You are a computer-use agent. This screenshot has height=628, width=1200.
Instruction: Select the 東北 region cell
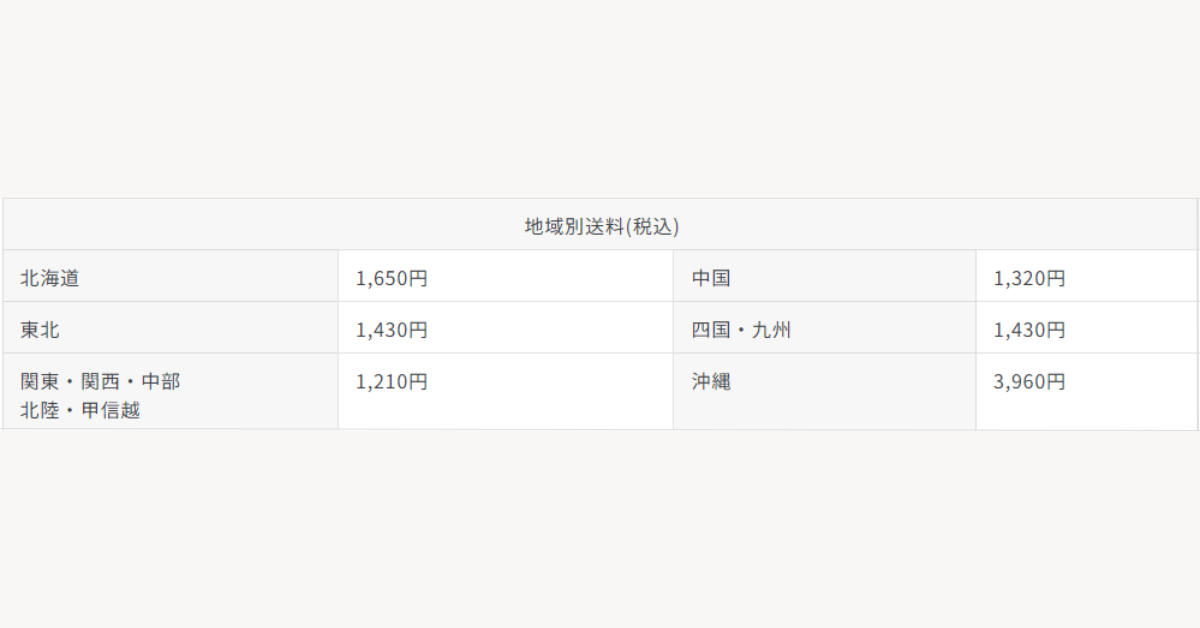pos(170,329)
